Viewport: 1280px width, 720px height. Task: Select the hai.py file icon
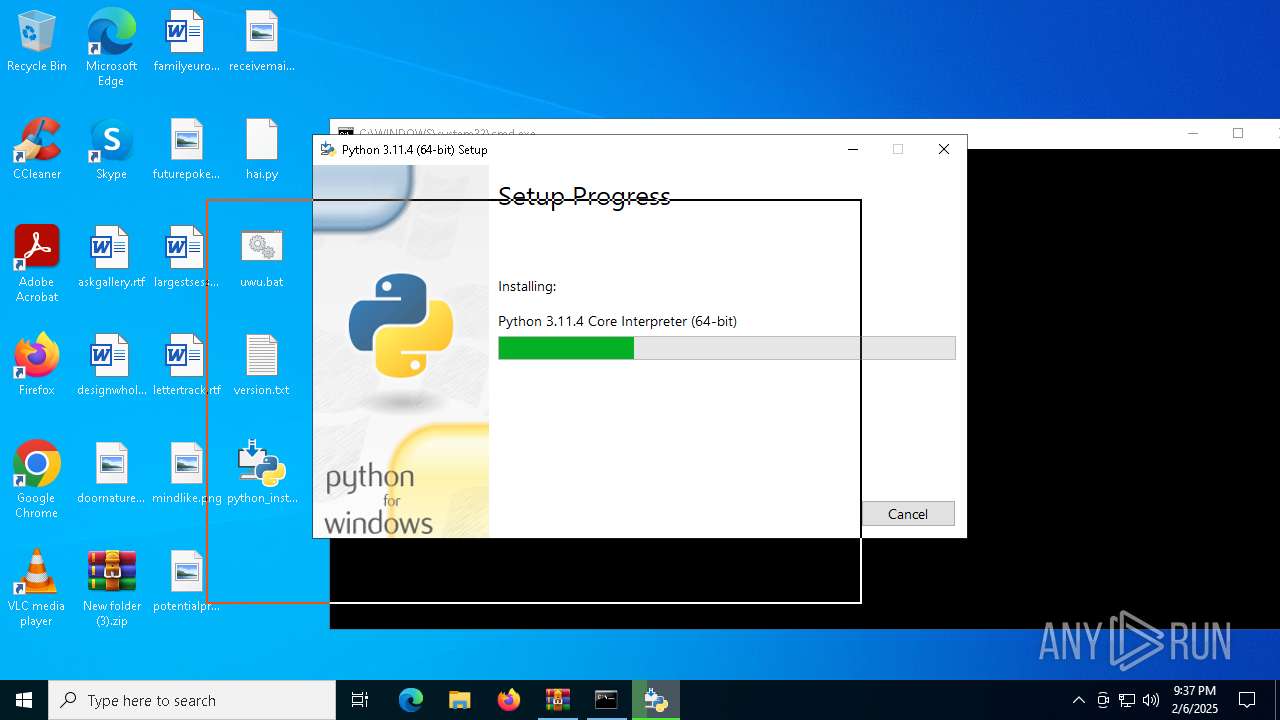pos(262,150)
